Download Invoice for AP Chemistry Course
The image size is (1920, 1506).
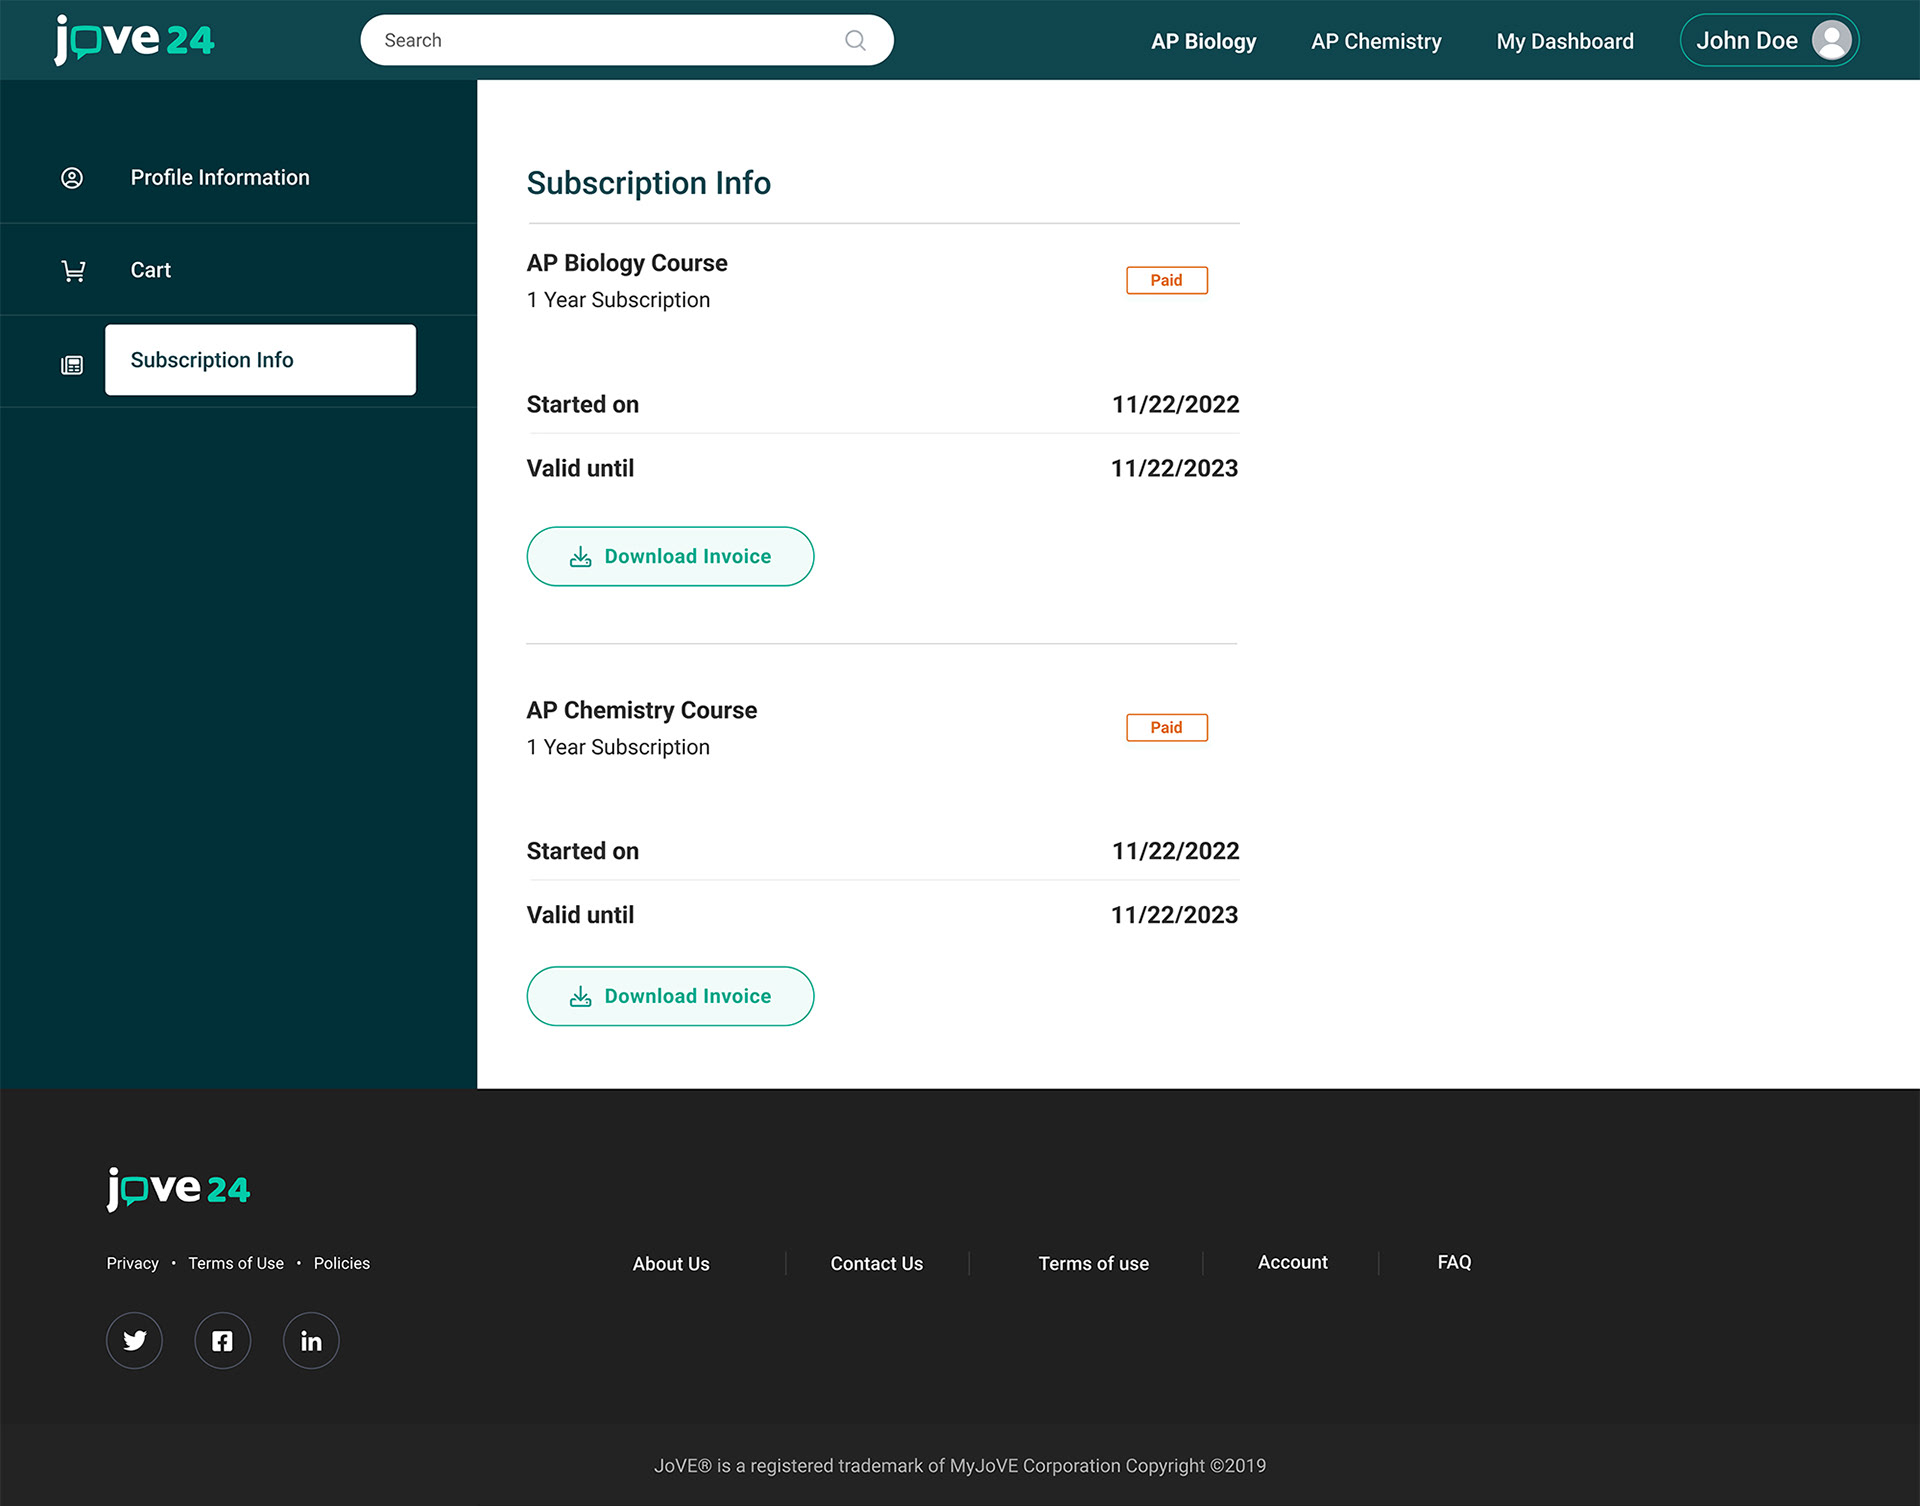(670, 996)
